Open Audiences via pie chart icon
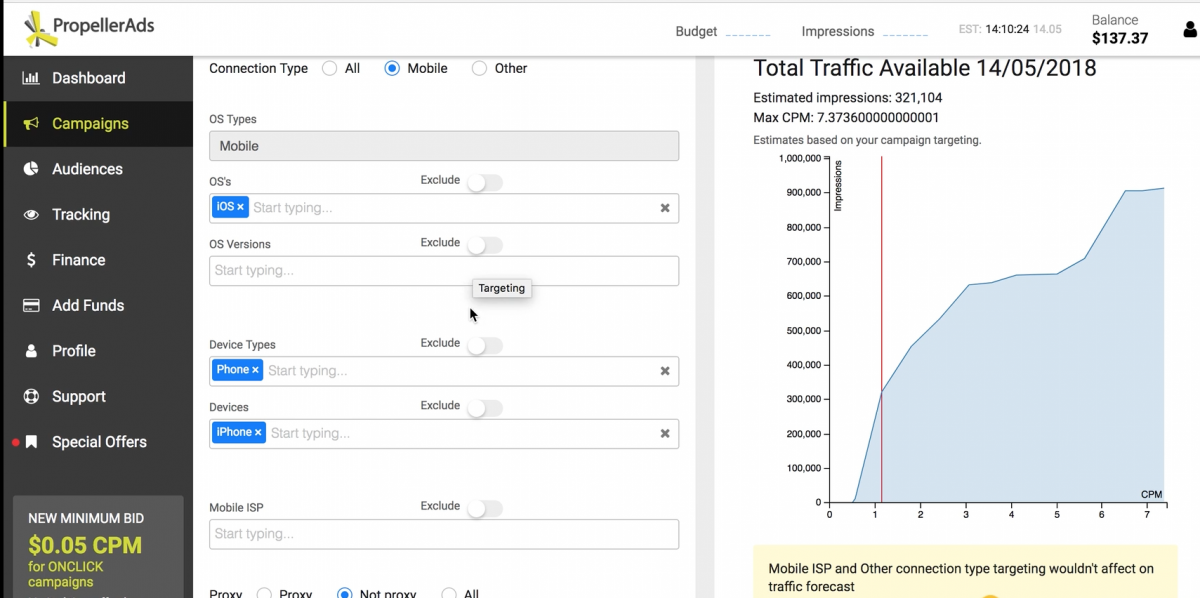The image size is (1200, 598). coord(31,169)
